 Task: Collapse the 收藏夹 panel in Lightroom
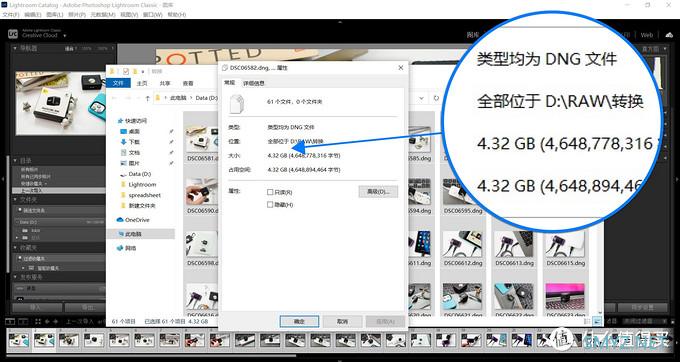coord(15,248)
